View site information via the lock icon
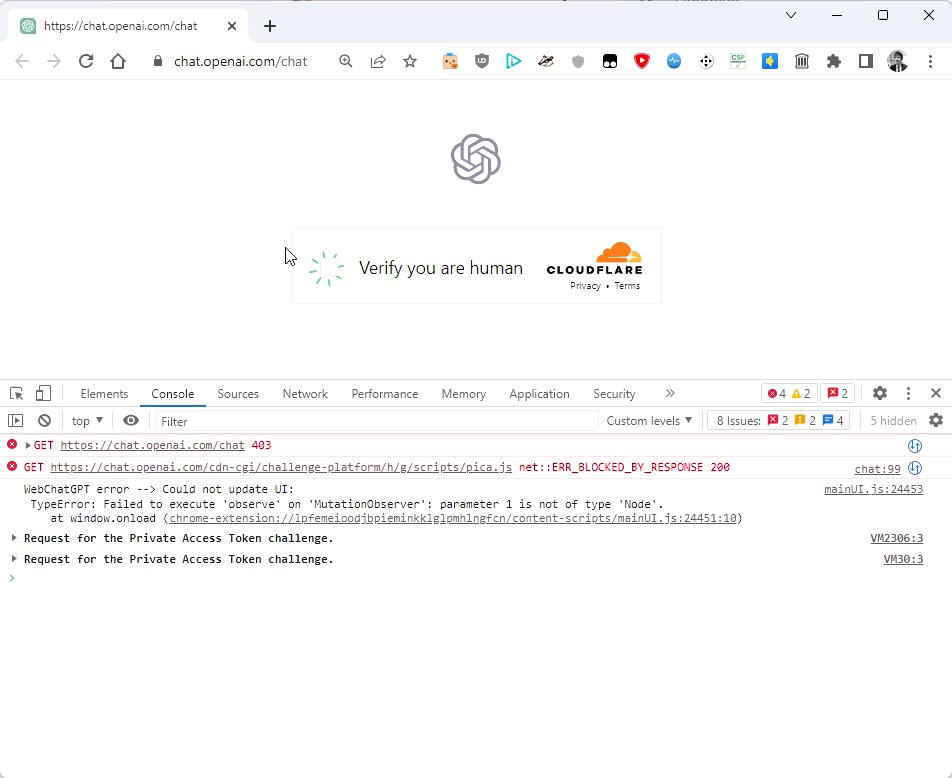The width and height of the screenshot is (952, 778). [158, 61]
